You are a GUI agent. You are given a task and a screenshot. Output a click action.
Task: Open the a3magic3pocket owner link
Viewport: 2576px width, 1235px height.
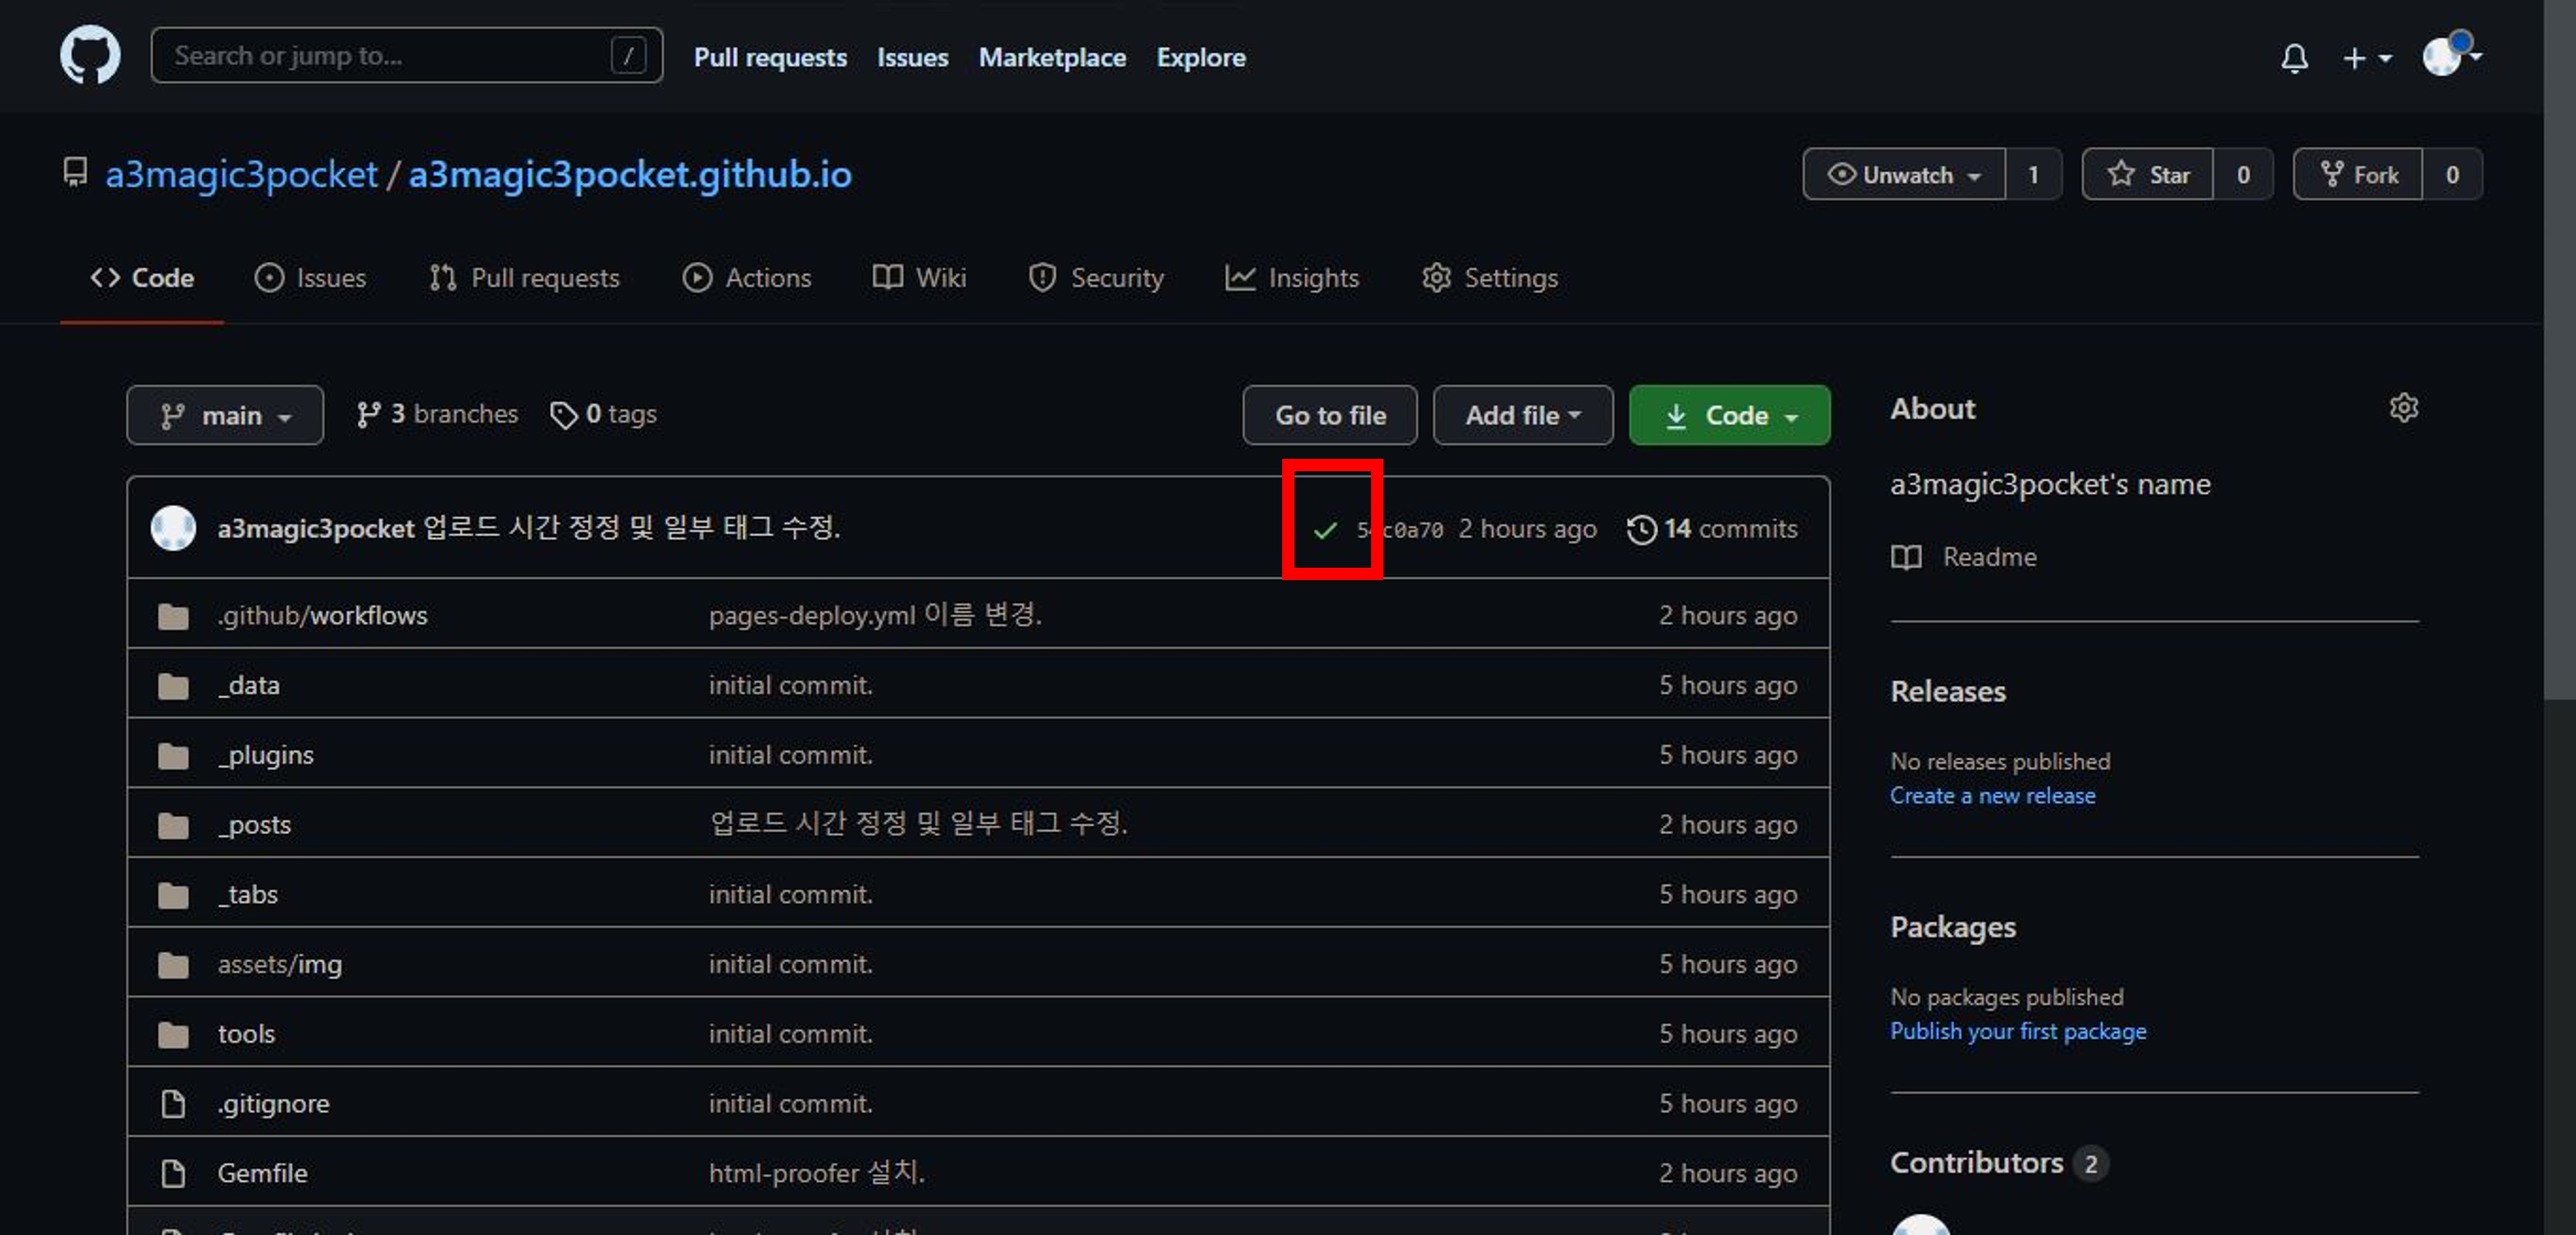click(242, 175)
